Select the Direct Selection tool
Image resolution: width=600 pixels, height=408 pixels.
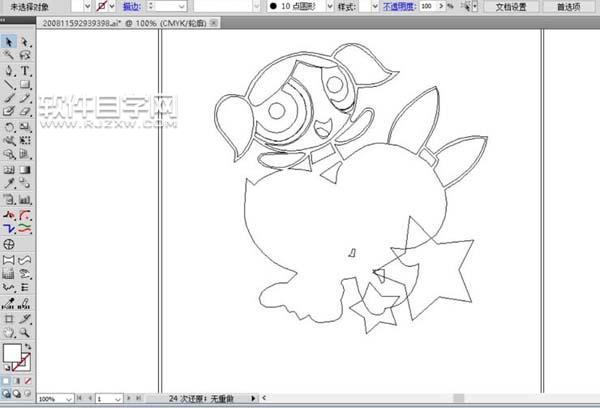click(25, 41)
